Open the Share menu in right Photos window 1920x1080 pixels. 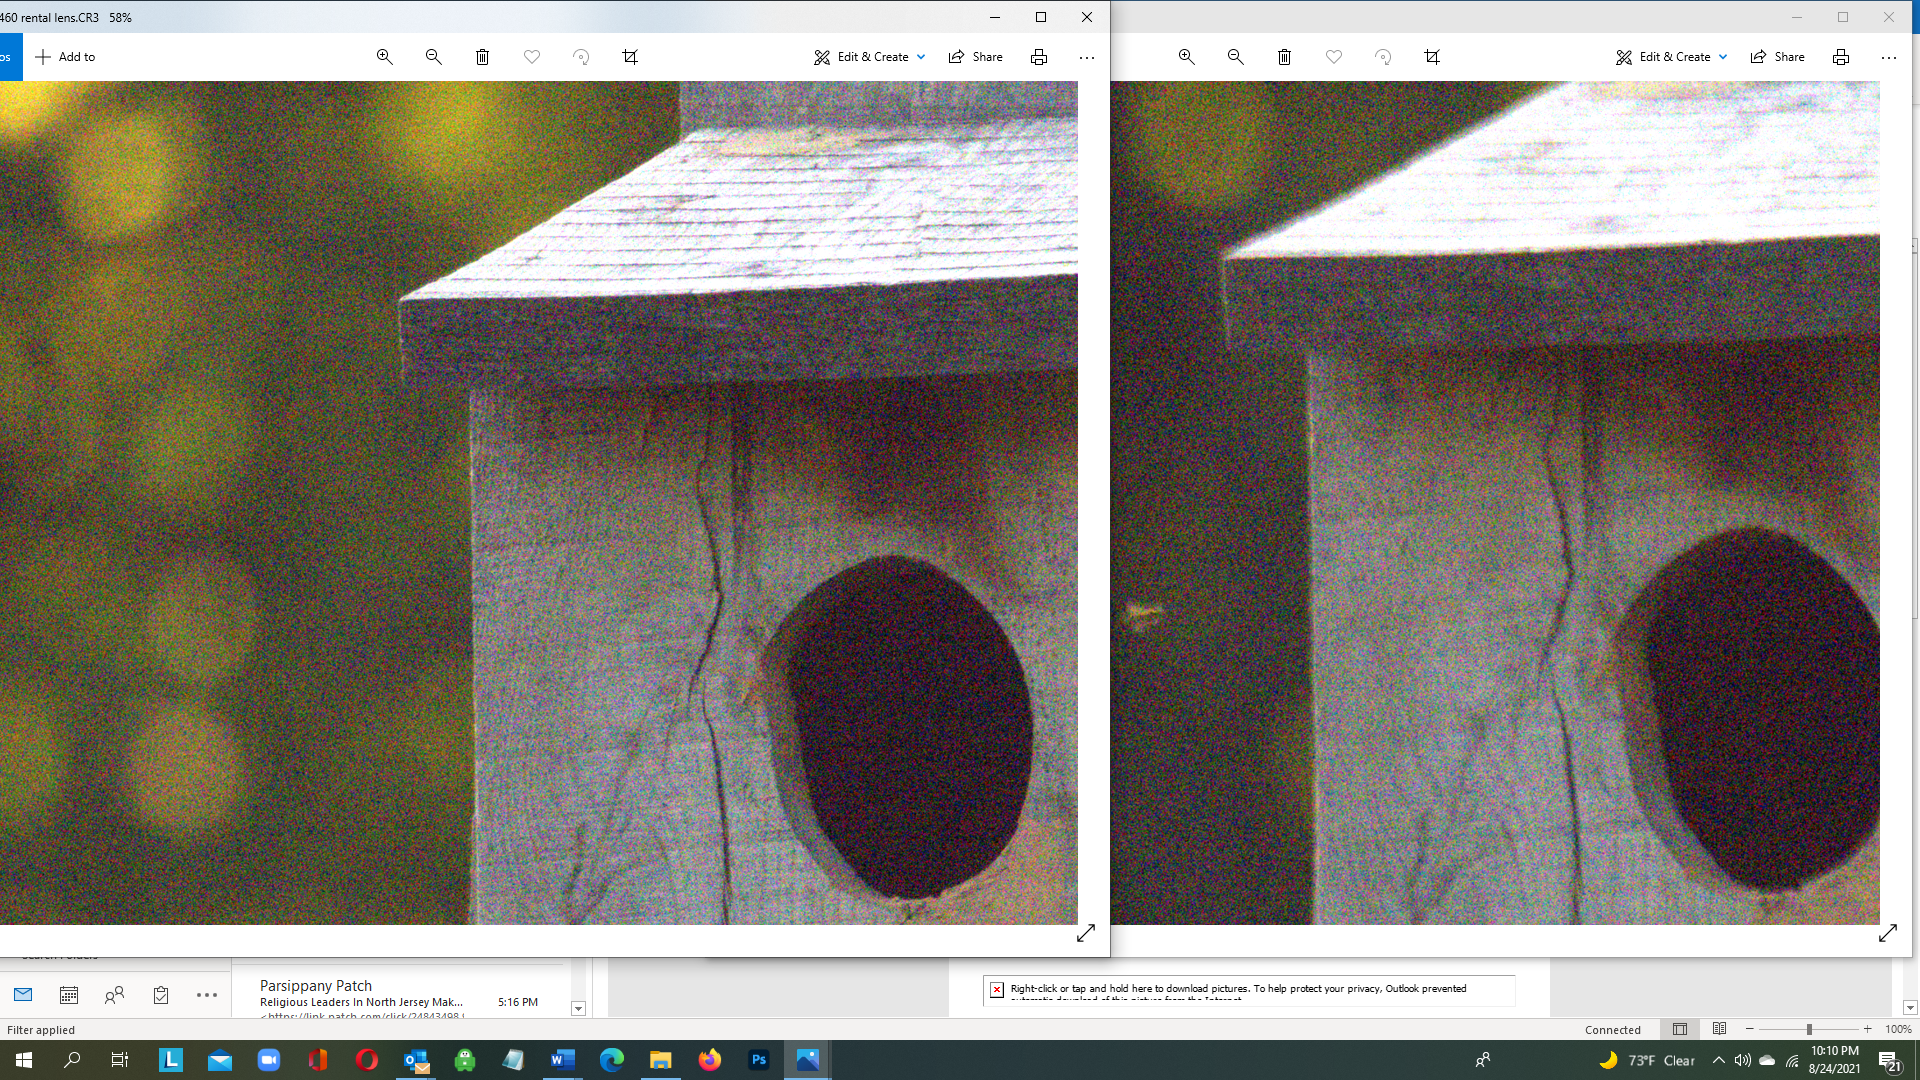(1777, 56)
